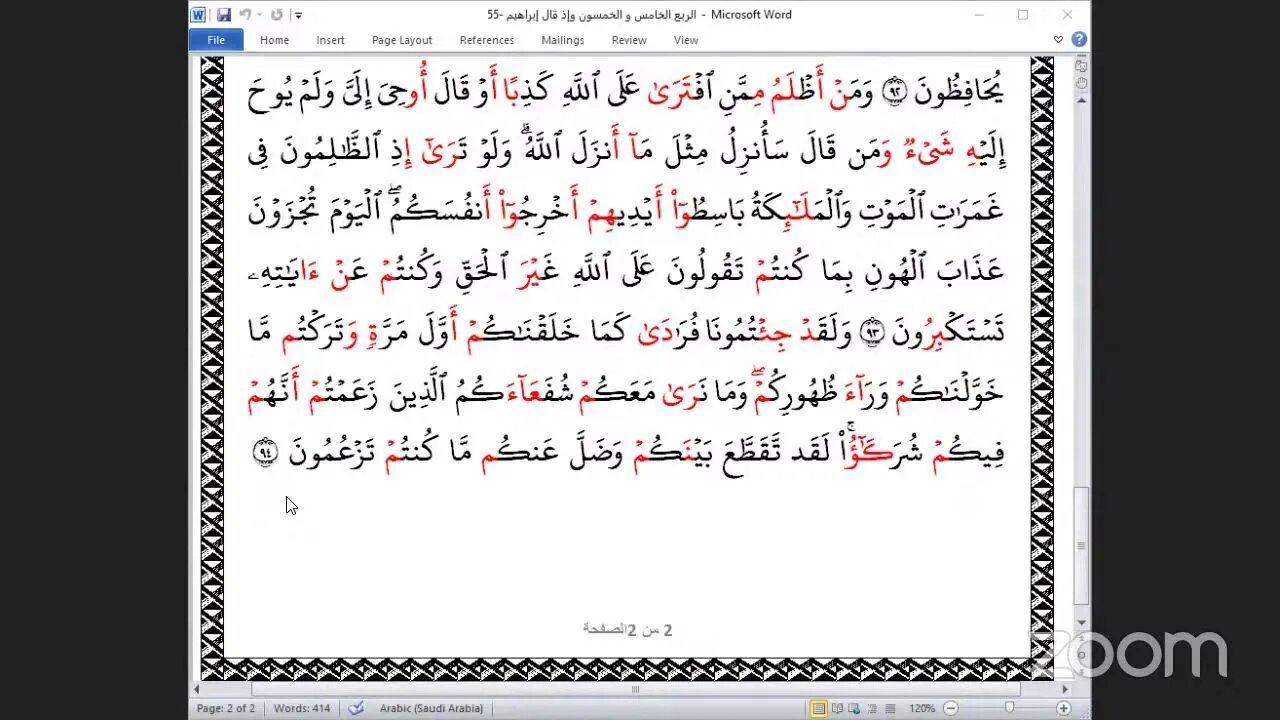
Task: Undo the last action
Action: click(x=245, y=15)
